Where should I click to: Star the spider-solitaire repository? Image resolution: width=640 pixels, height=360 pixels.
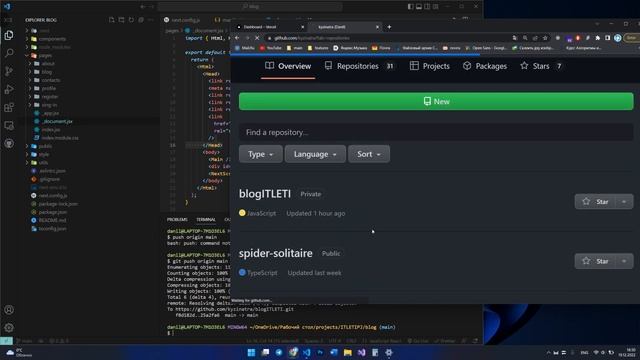(596, 261)
